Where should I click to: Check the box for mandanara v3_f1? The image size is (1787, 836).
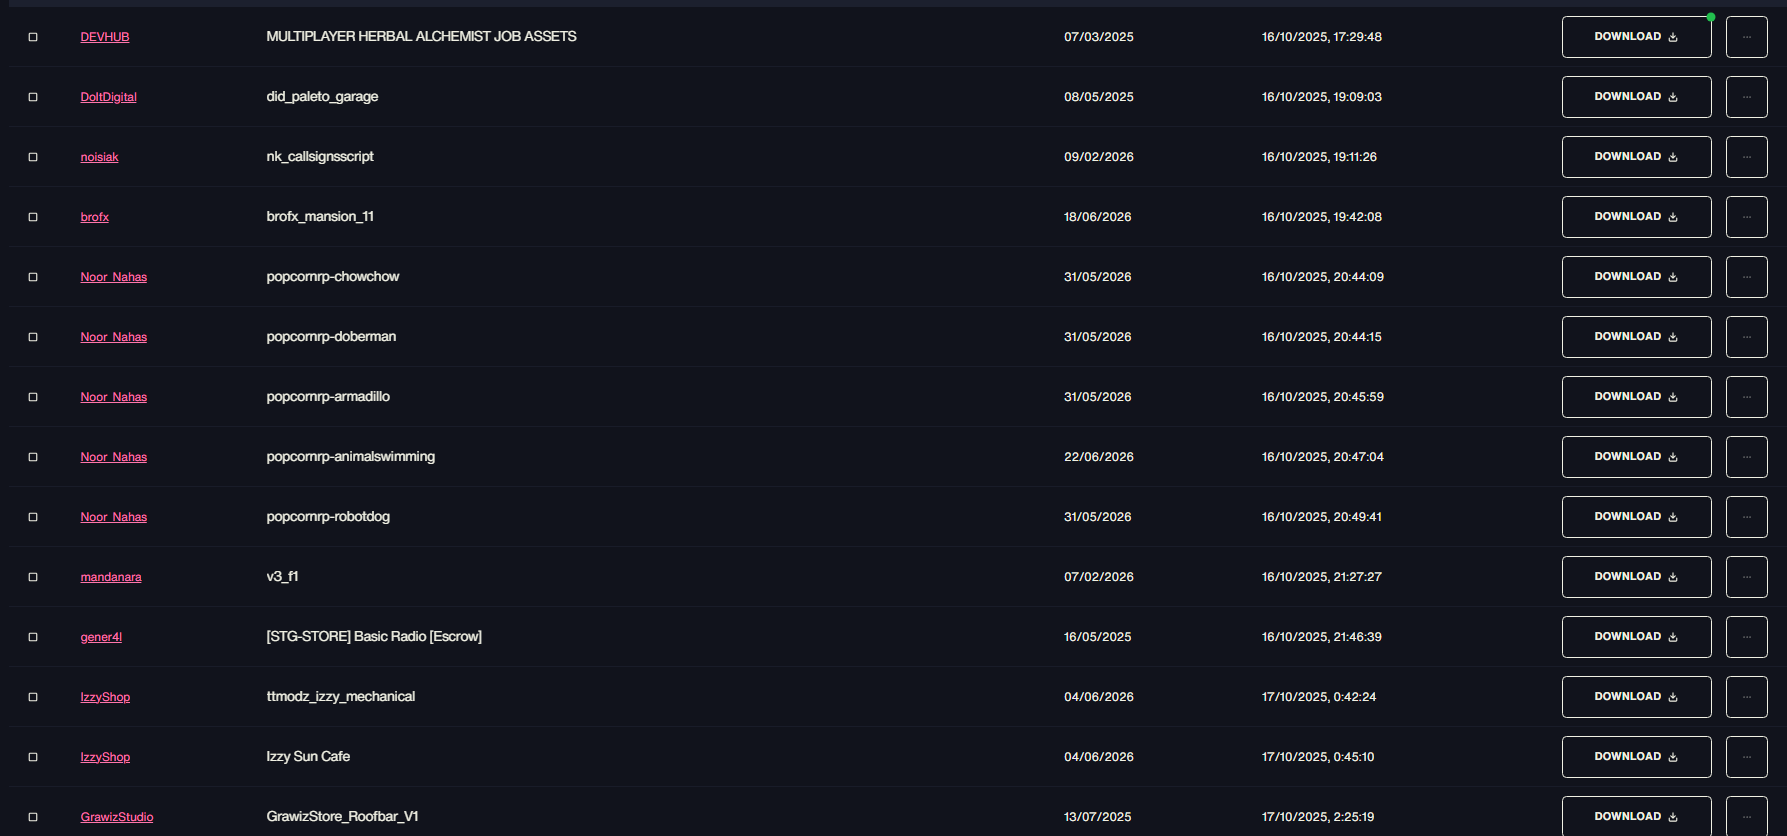pyautogui.click(x=33, y=577)
